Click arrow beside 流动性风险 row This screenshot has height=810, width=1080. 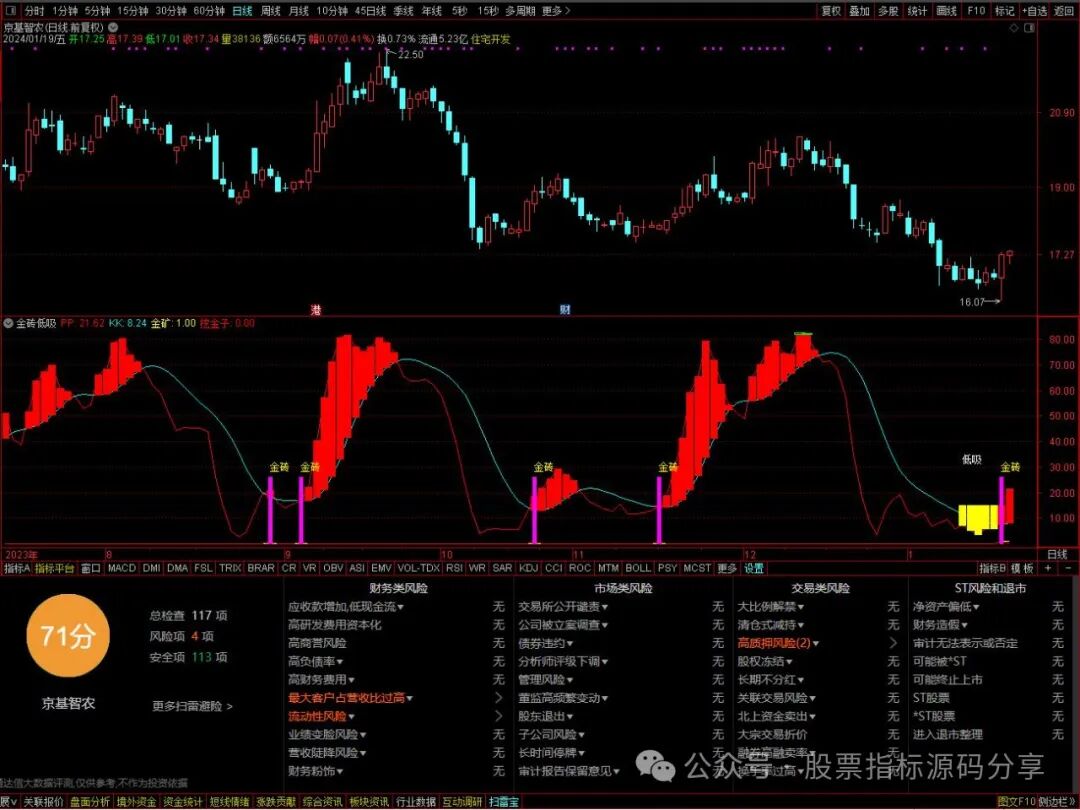coord(499,716)
